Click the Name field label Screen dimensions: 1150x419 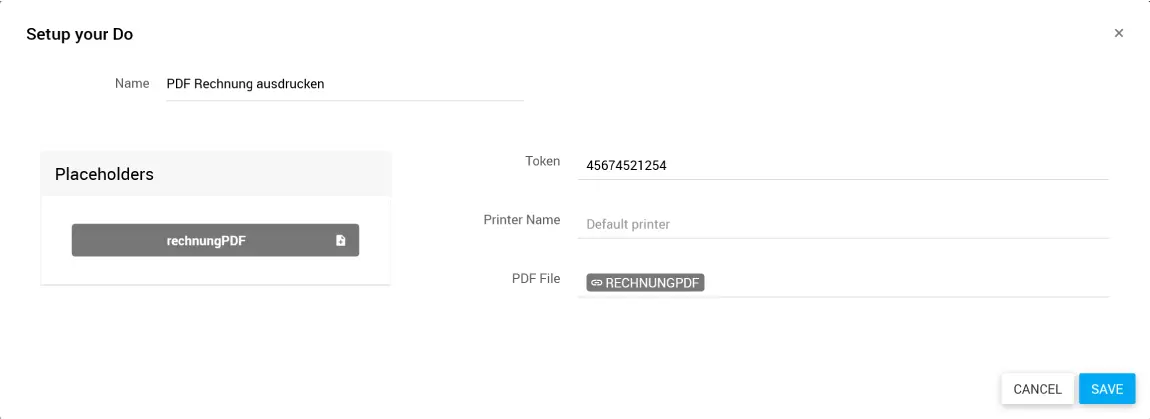(132, 84)
